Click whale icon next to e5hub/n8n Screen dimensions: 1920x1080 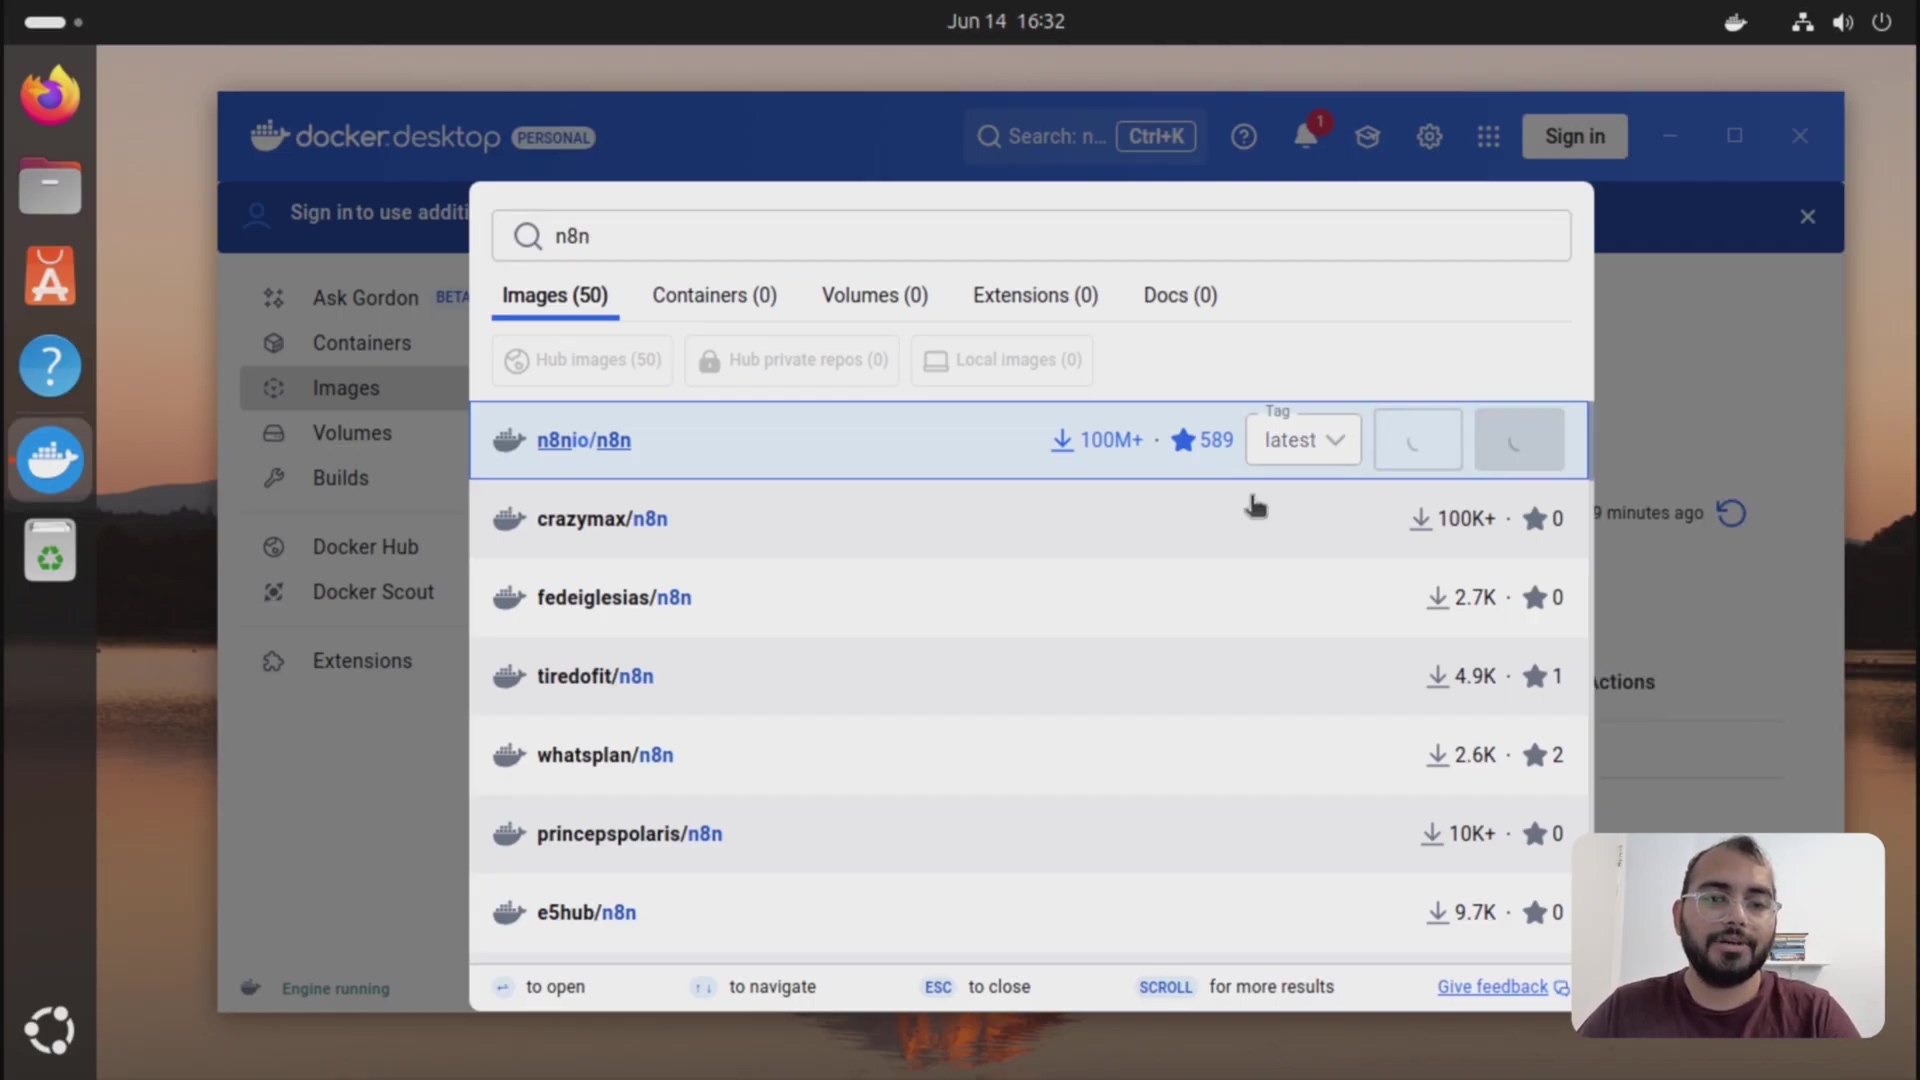(x=509, y=912)
